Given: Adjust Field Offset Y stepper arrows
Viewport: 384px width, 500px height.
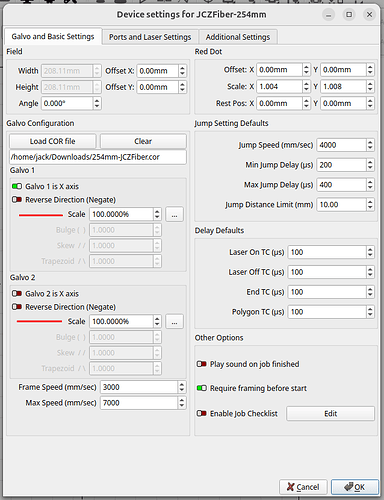Looking at the screenshot, I should [182, 87].
